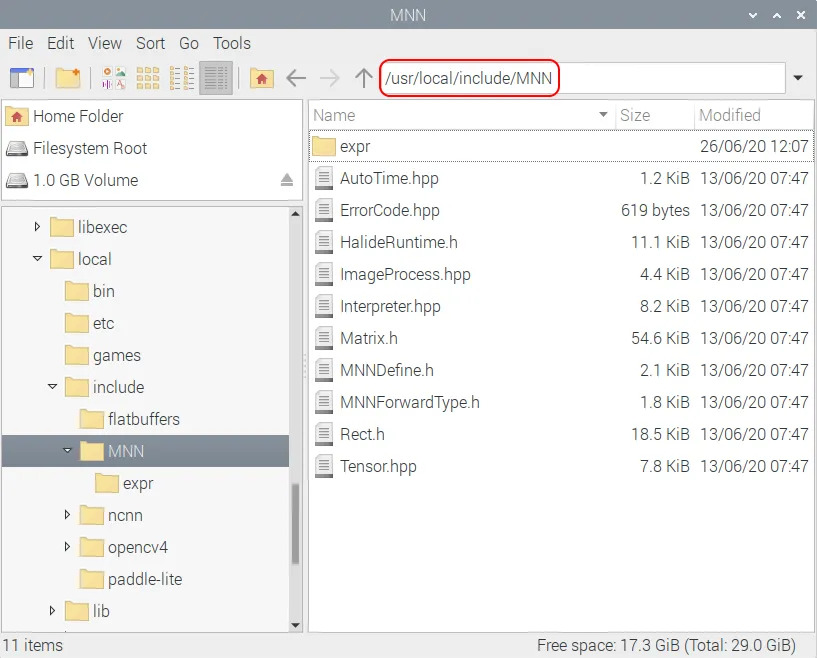817x658 pixels.
Task: Select AutoTime.hpp file icon
Action: 324,178
